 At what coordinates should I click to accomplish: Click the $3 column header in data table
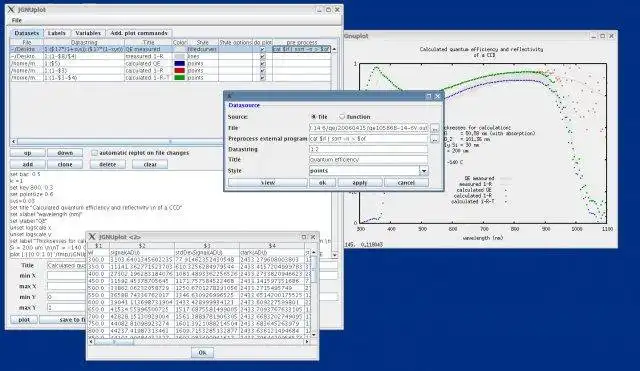(207, 246)
